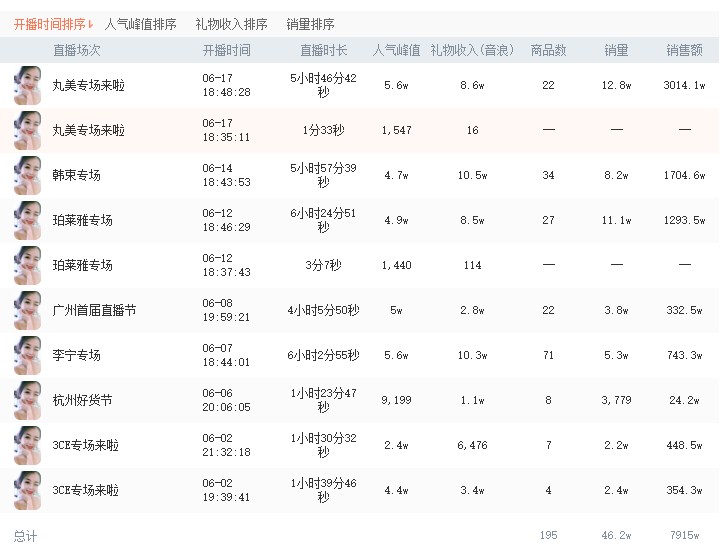Open 珀莱雅专场 stream started 18:37:43
The image size is (723, 556).
(83, 265)
